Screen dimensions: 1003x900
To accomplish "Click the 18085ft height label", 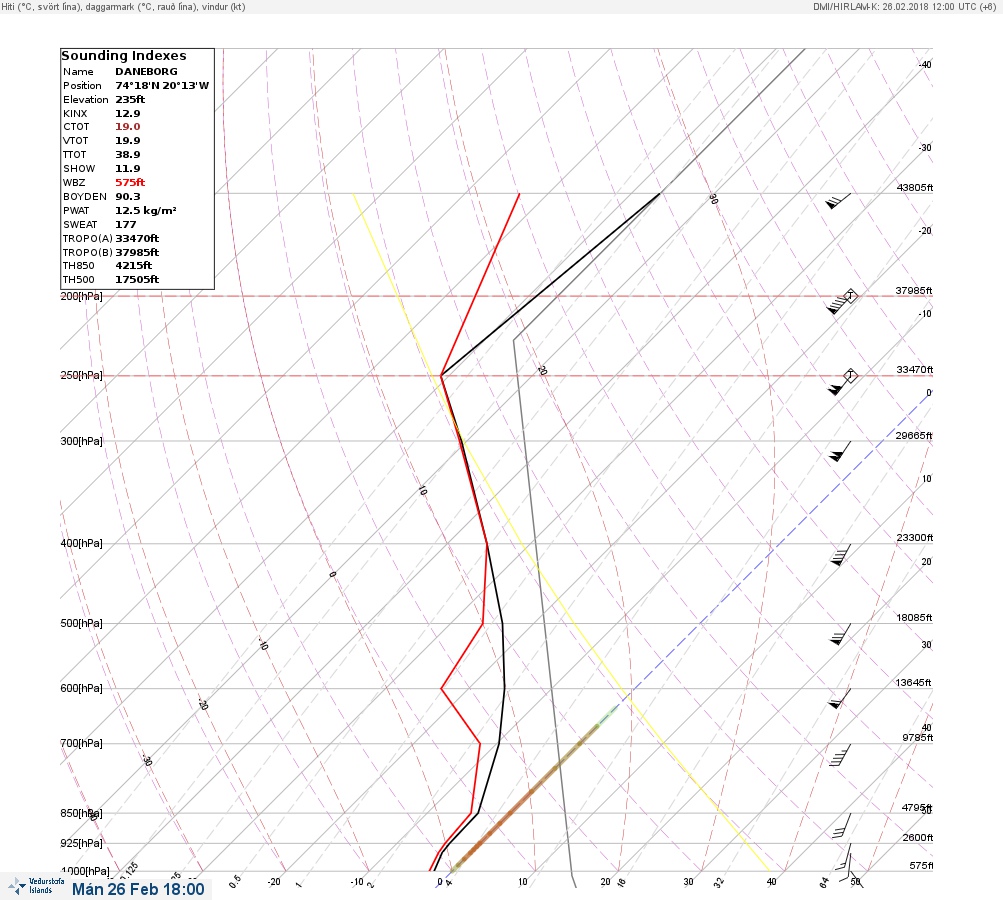I will 914,617.
